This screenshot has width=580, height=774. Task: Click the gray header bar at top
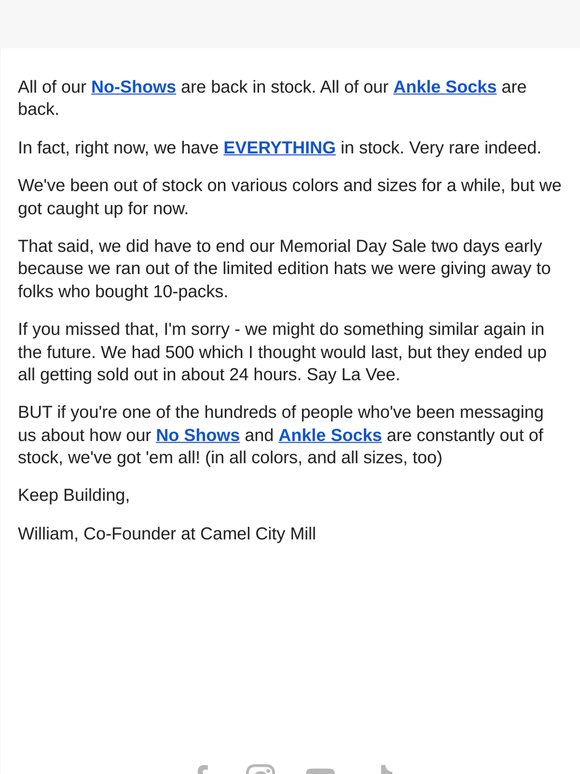290,24
